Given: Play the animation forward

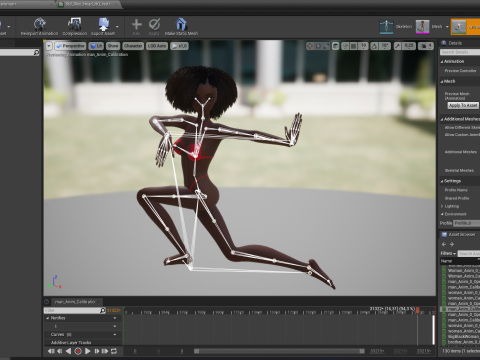Looking at the screenshot, I should 87,351.
